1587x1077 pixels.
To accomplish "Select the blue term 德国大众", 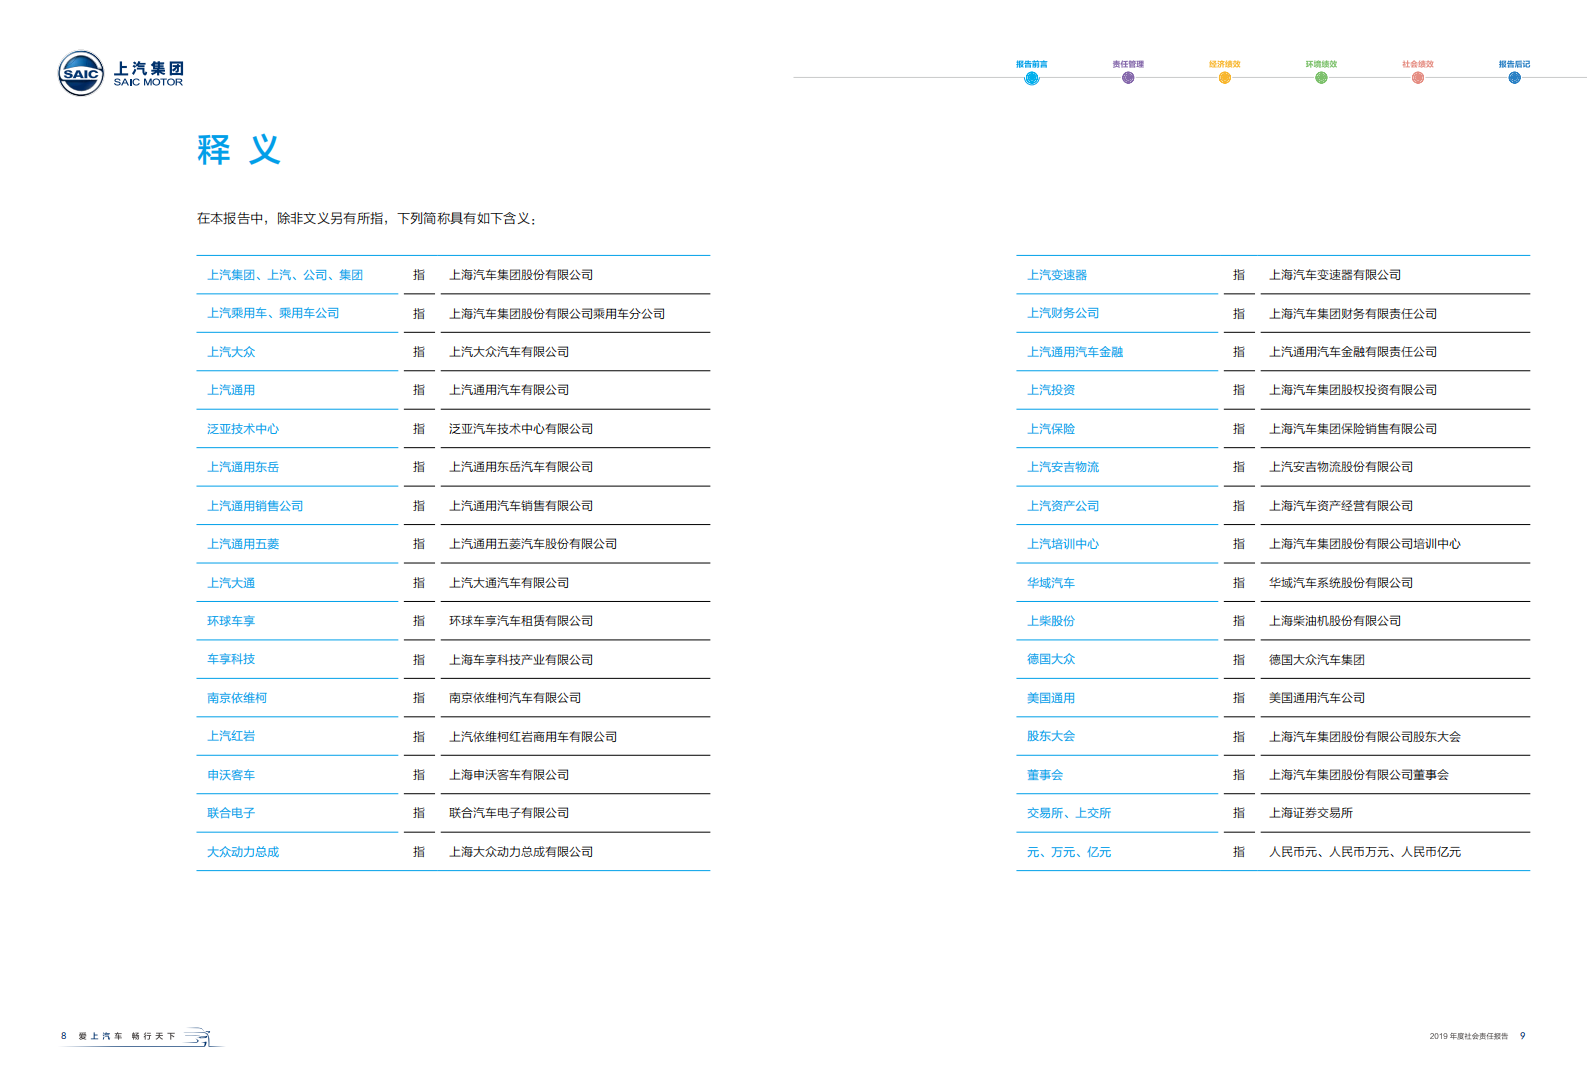I will (1051, 659).
